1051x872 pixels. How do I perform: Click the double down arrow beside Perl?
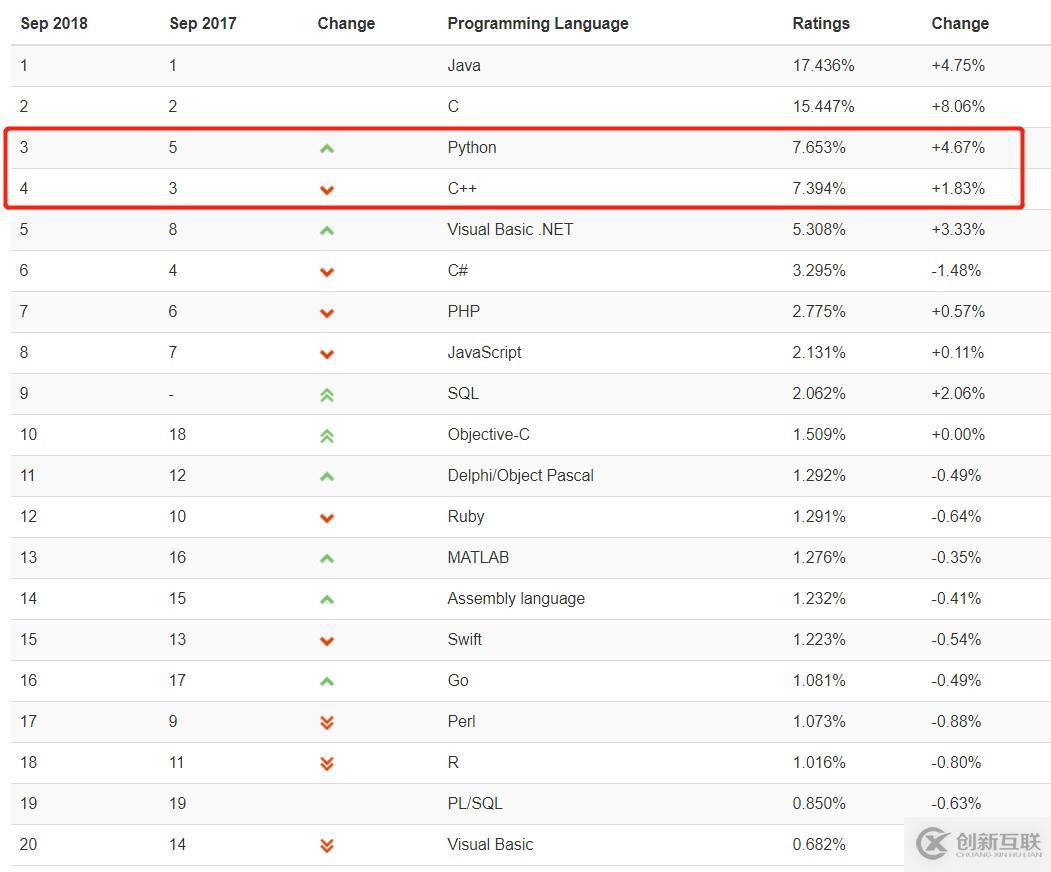tap(326, 722)
